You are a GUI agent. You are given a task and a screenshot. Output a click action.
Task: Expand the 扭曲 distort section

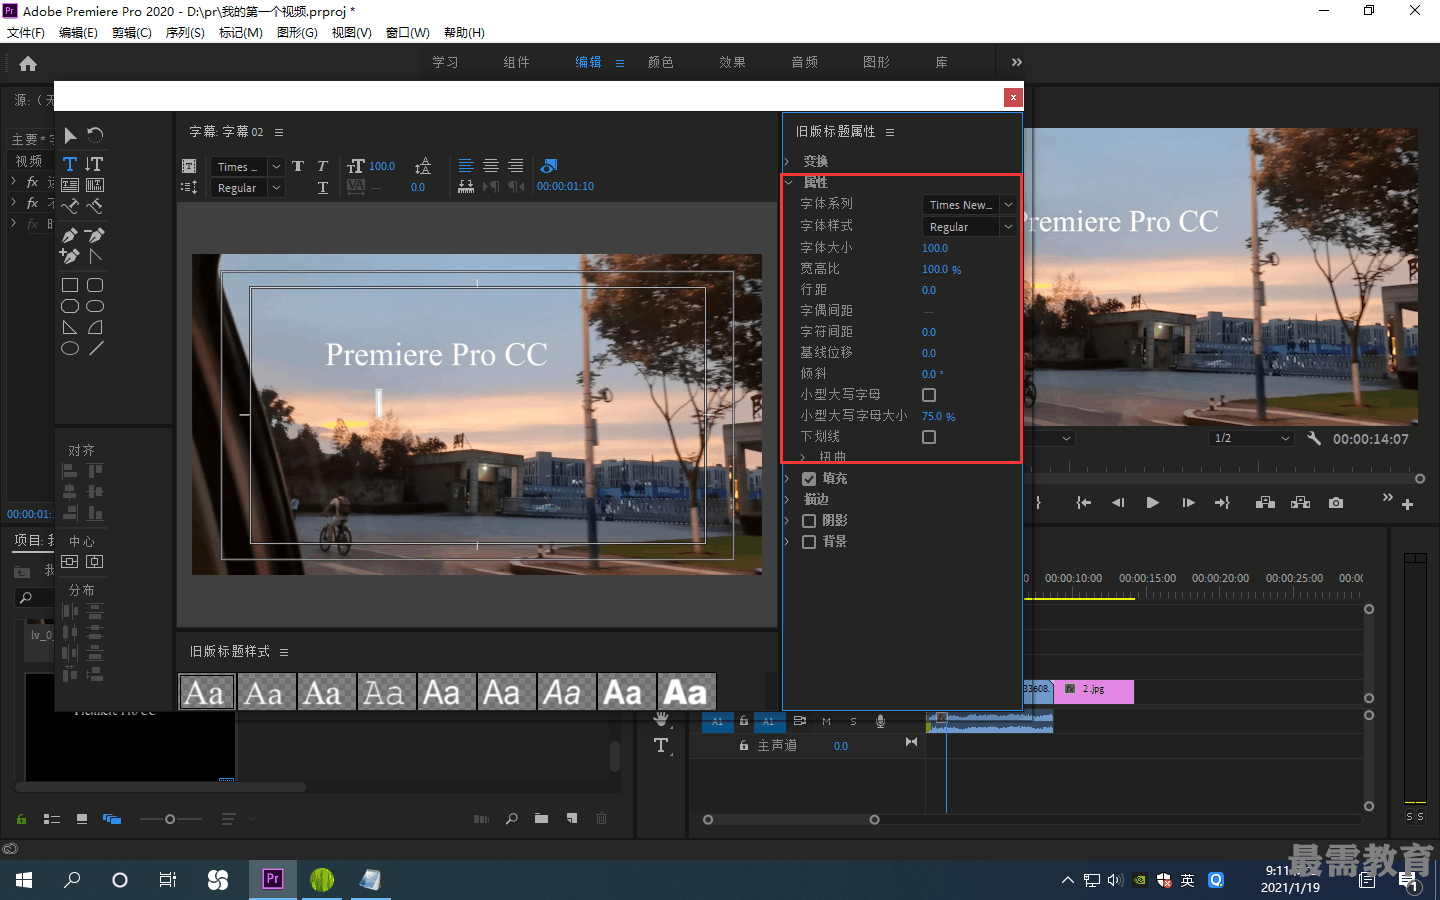pyautogui.click(x=803, y=458)
